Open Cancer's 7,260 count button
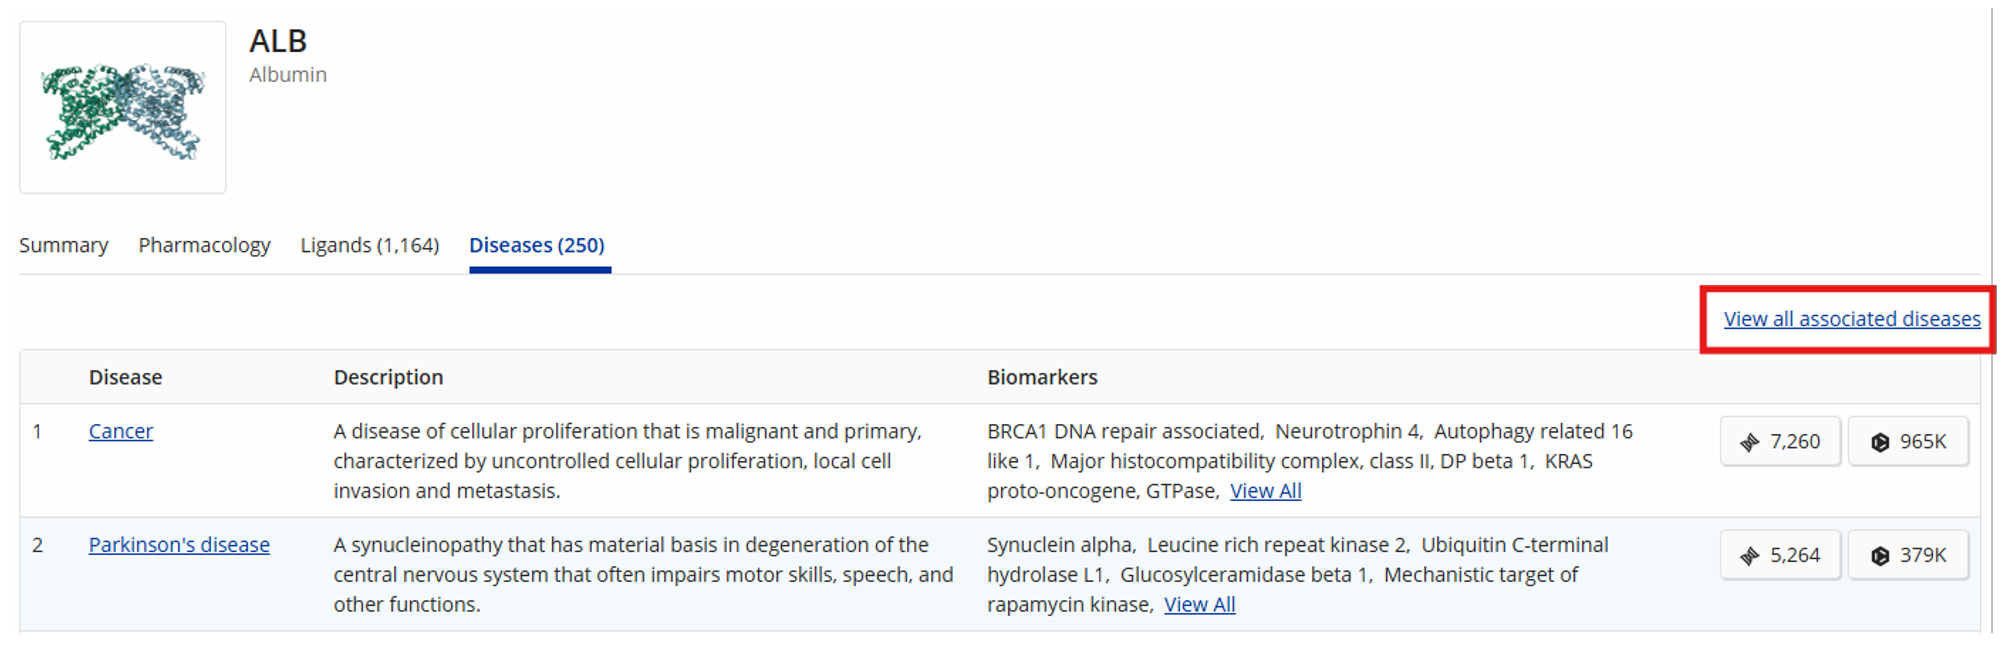The width and height of the screenshot is (2011, 646). (x=1780, y=441)
